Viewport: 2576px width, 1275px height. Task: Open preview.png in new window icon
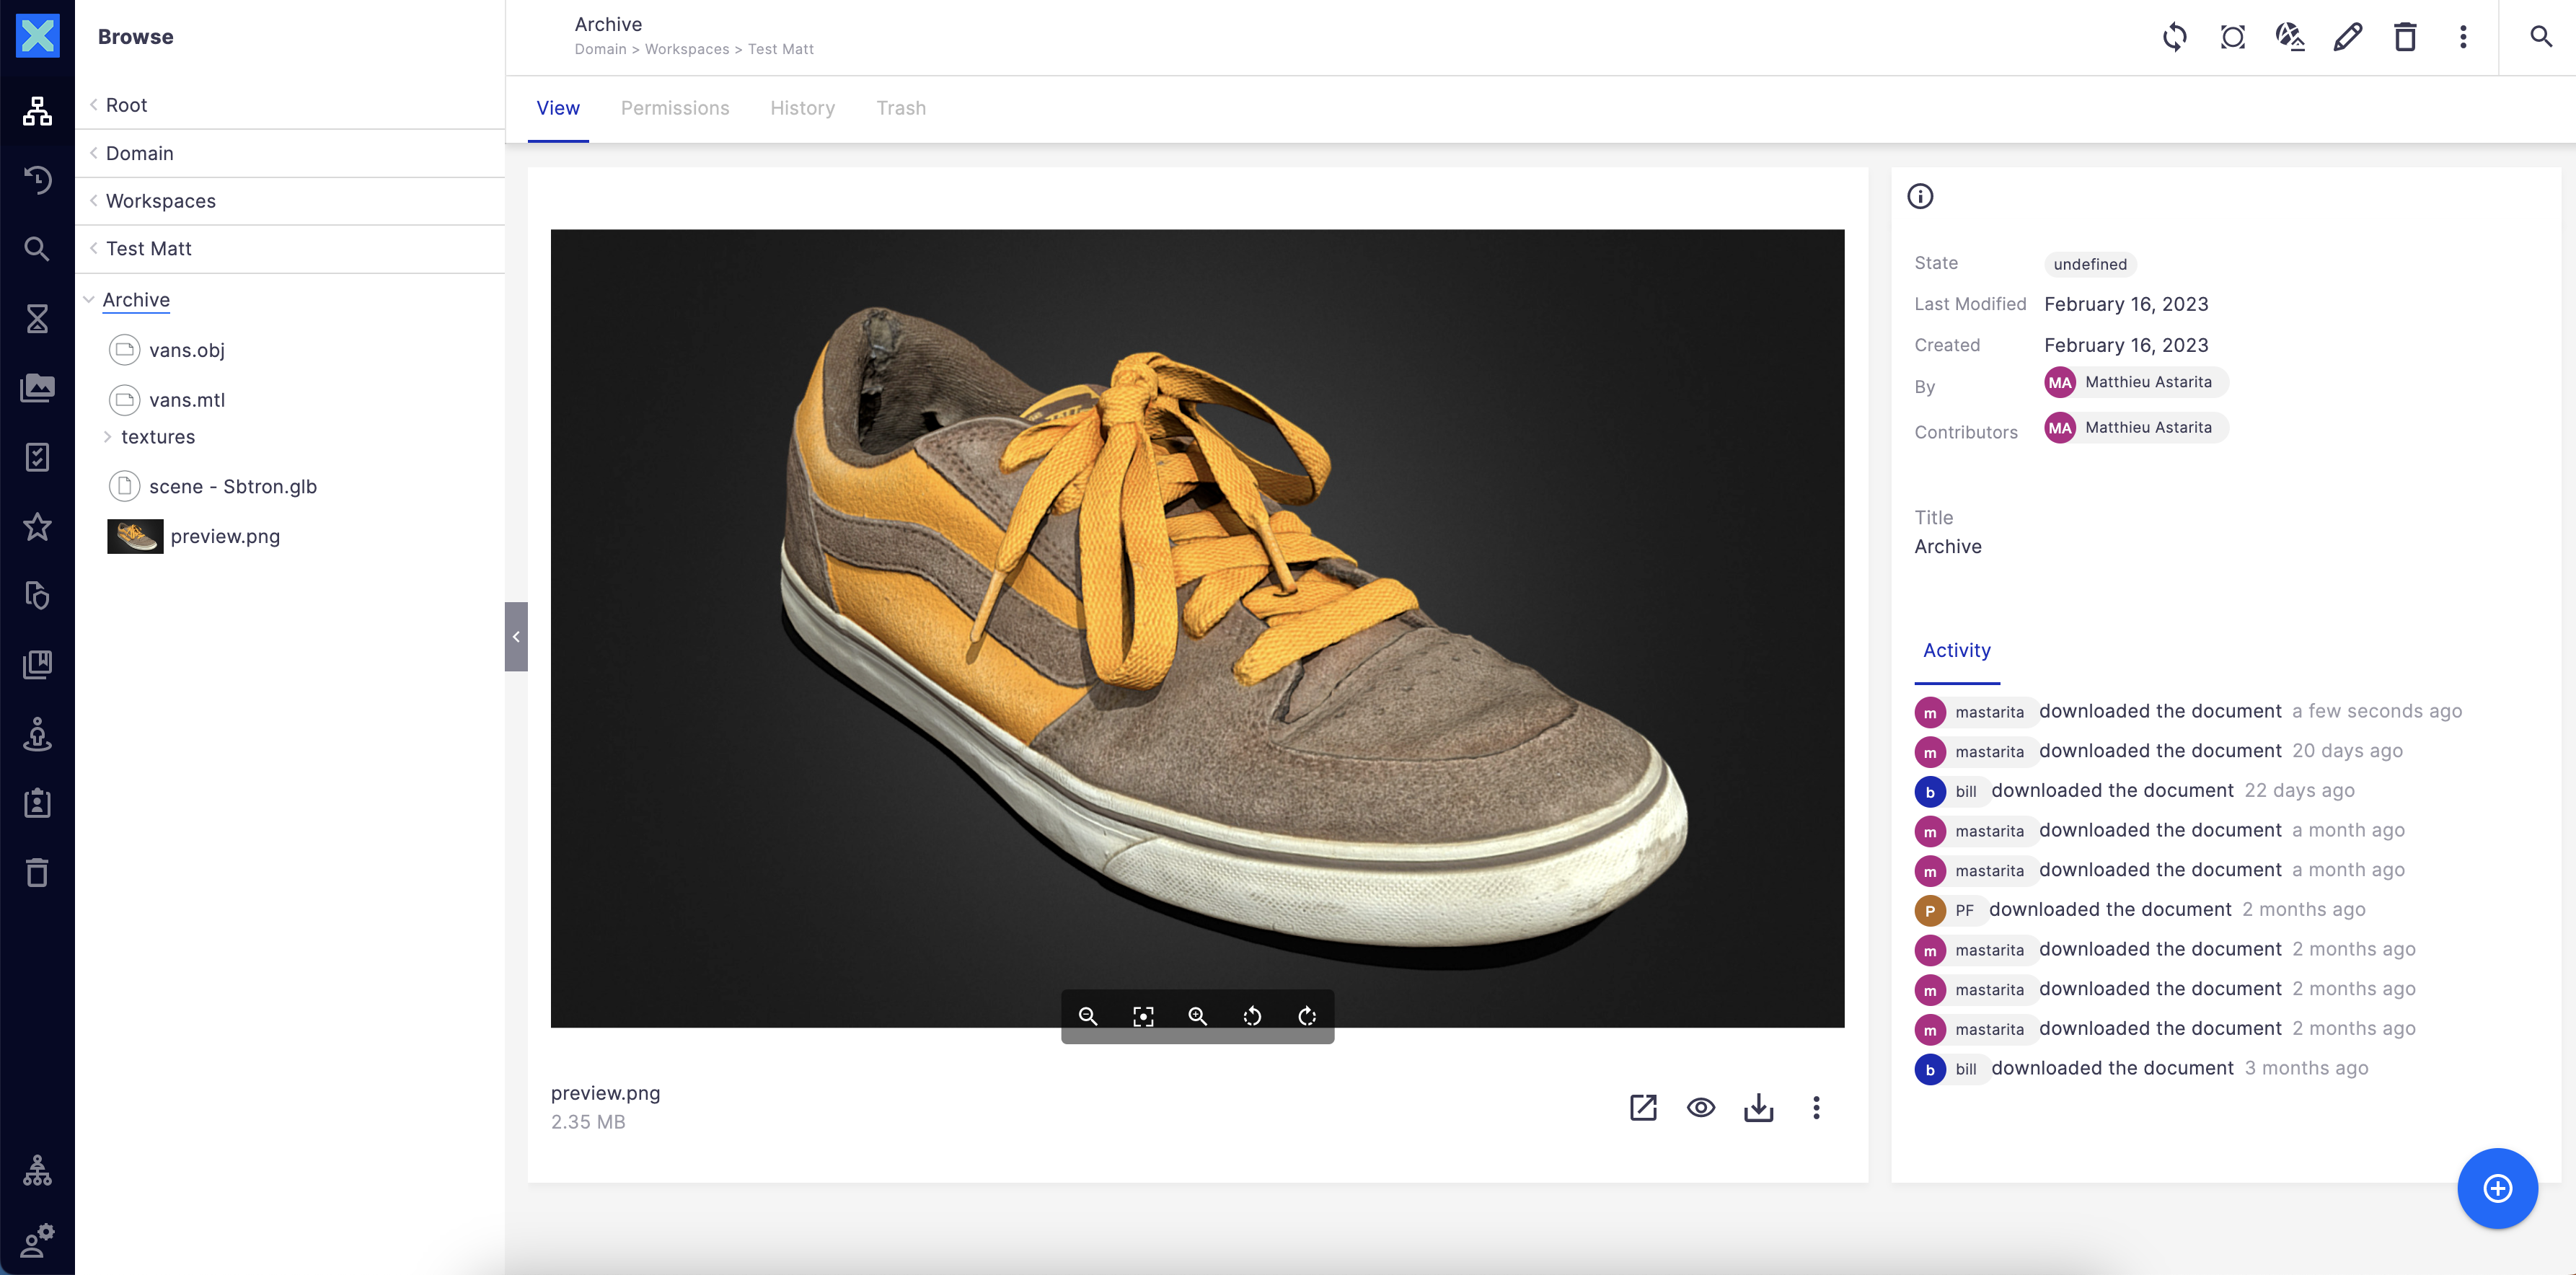coord(1643,1108)
